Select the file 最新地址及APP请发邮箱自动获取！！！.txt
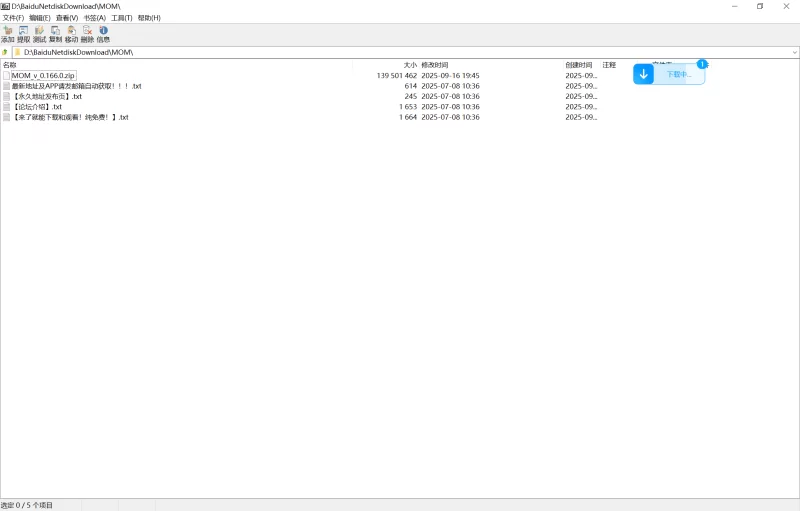The height and width of the screenshot is (511, 800). [x=77, y=86]
